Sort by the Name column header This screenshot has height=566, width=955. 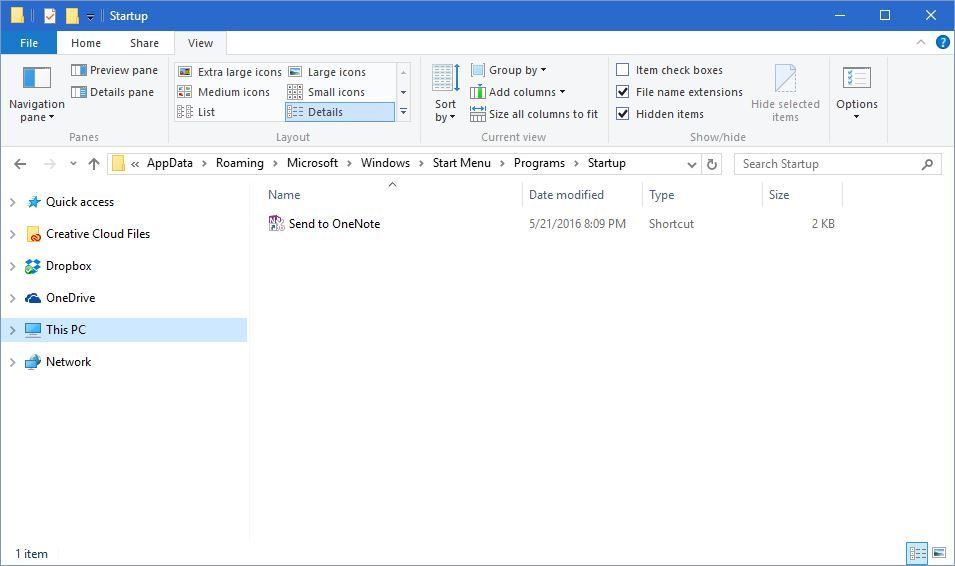392,195
